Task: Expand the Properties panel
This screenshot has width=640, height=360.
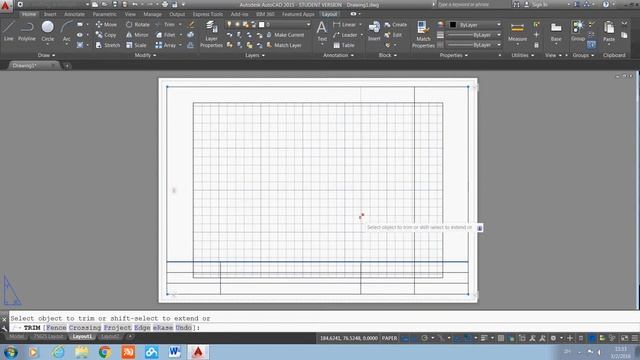Action: [453, 55]
